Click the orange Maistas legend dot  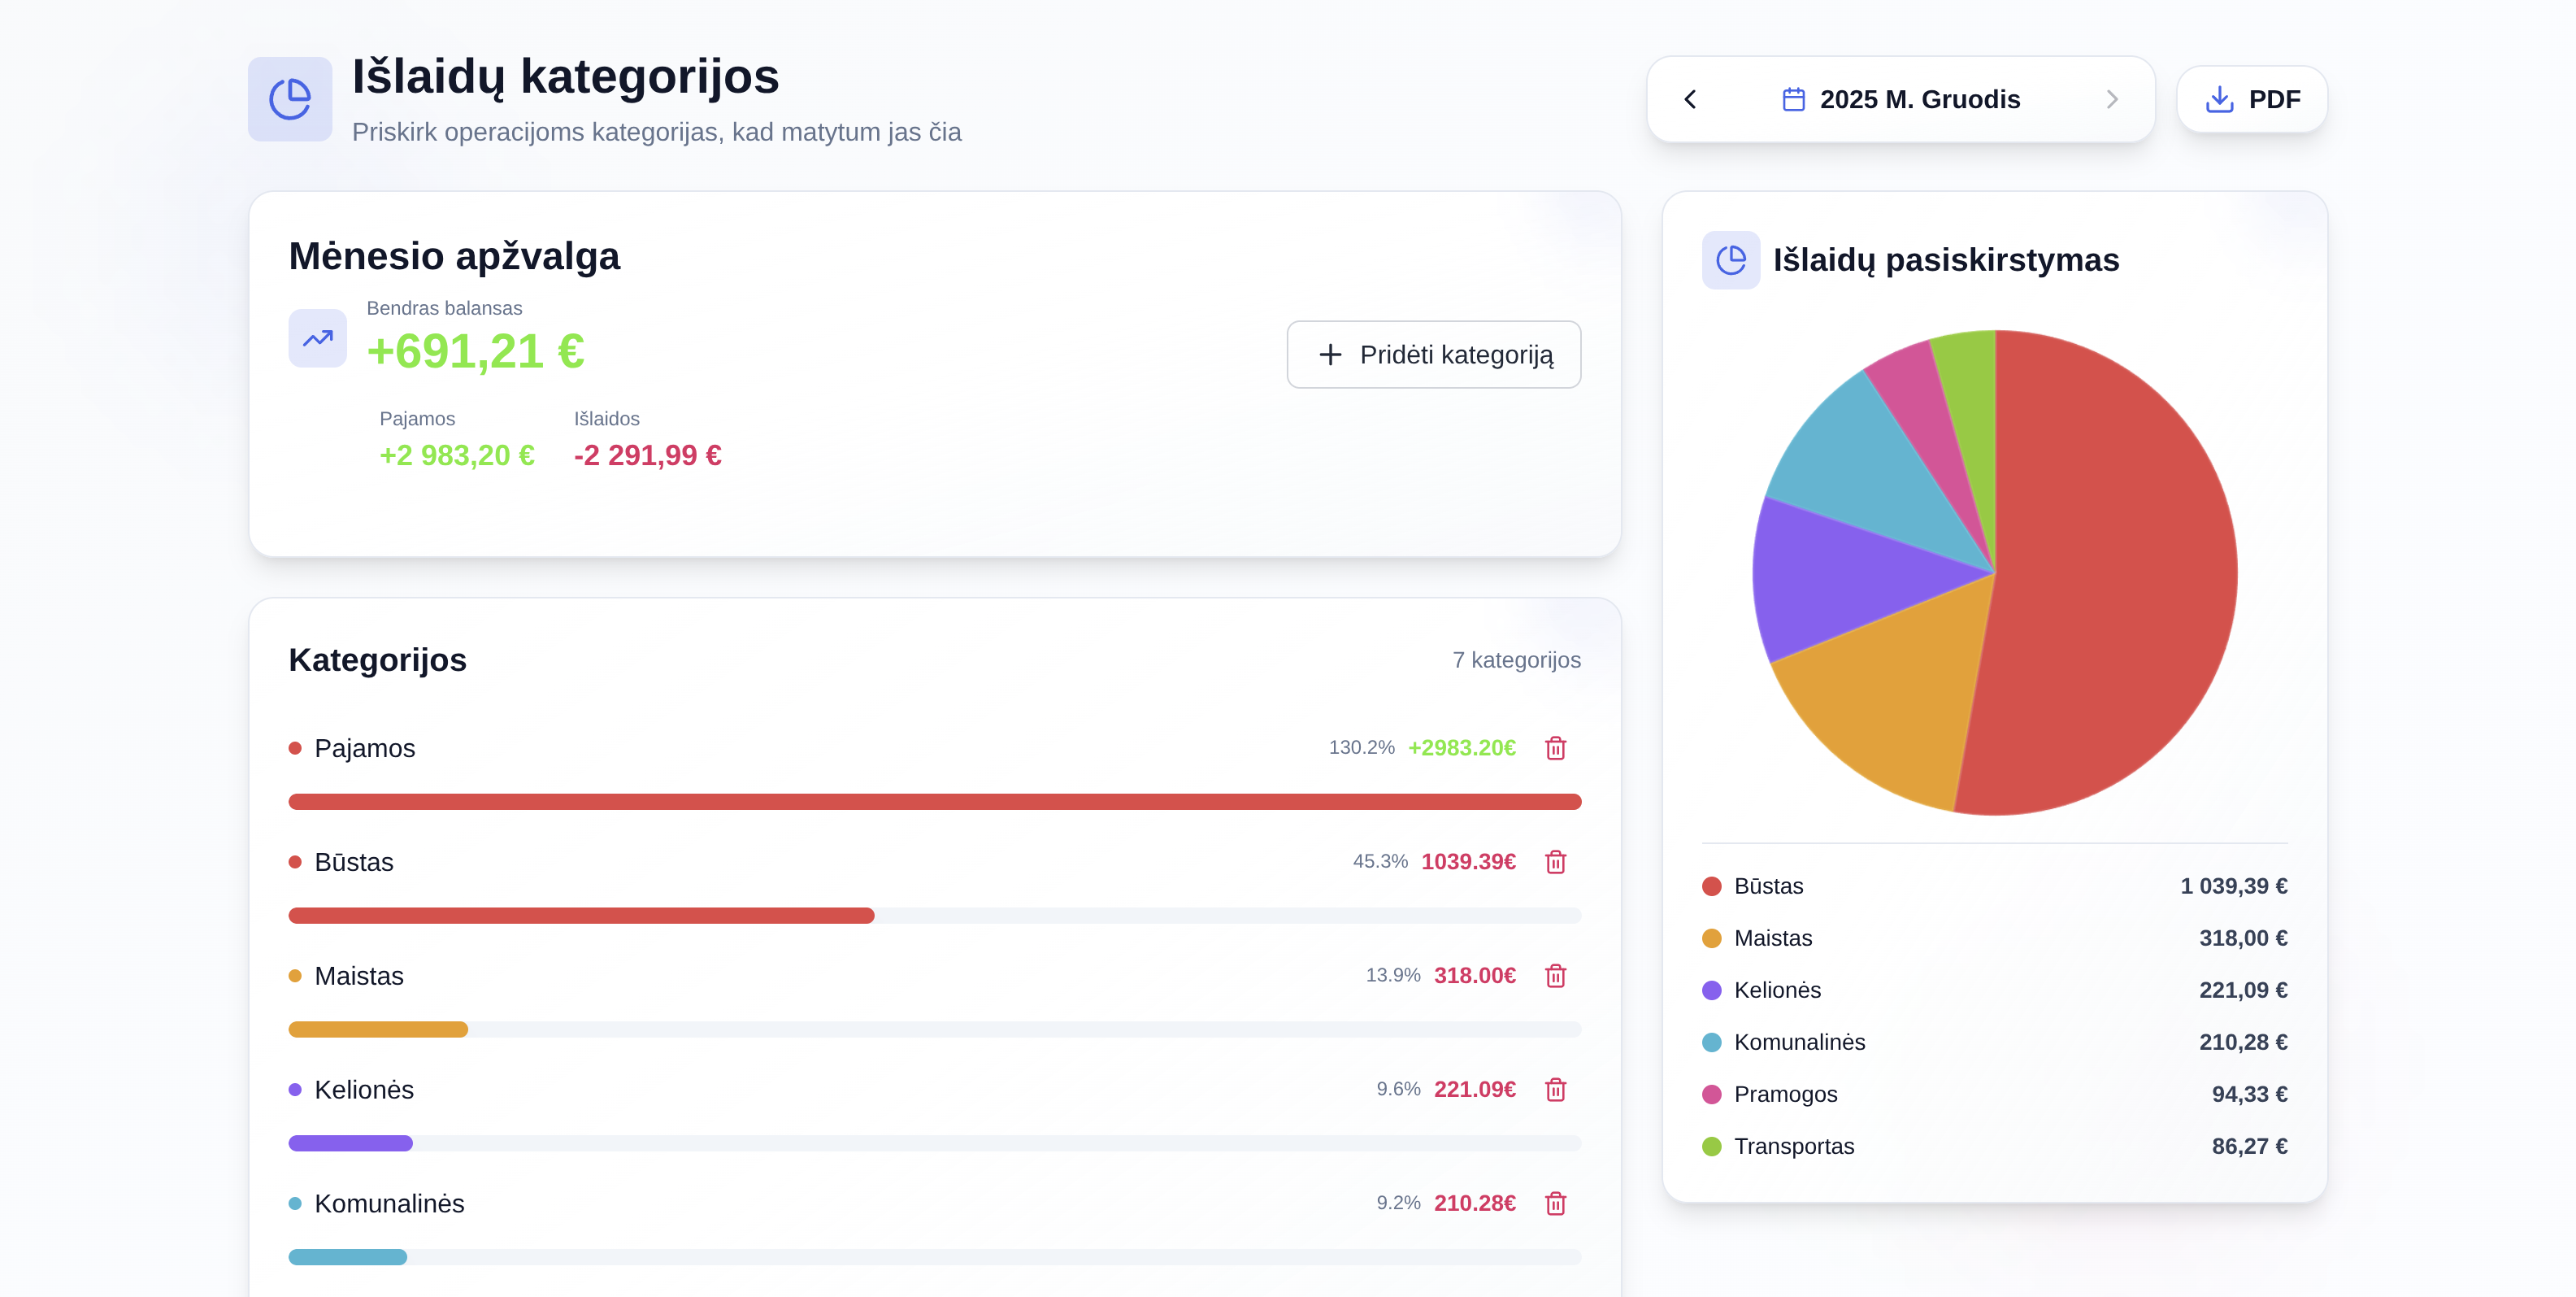pos(1711,938)
